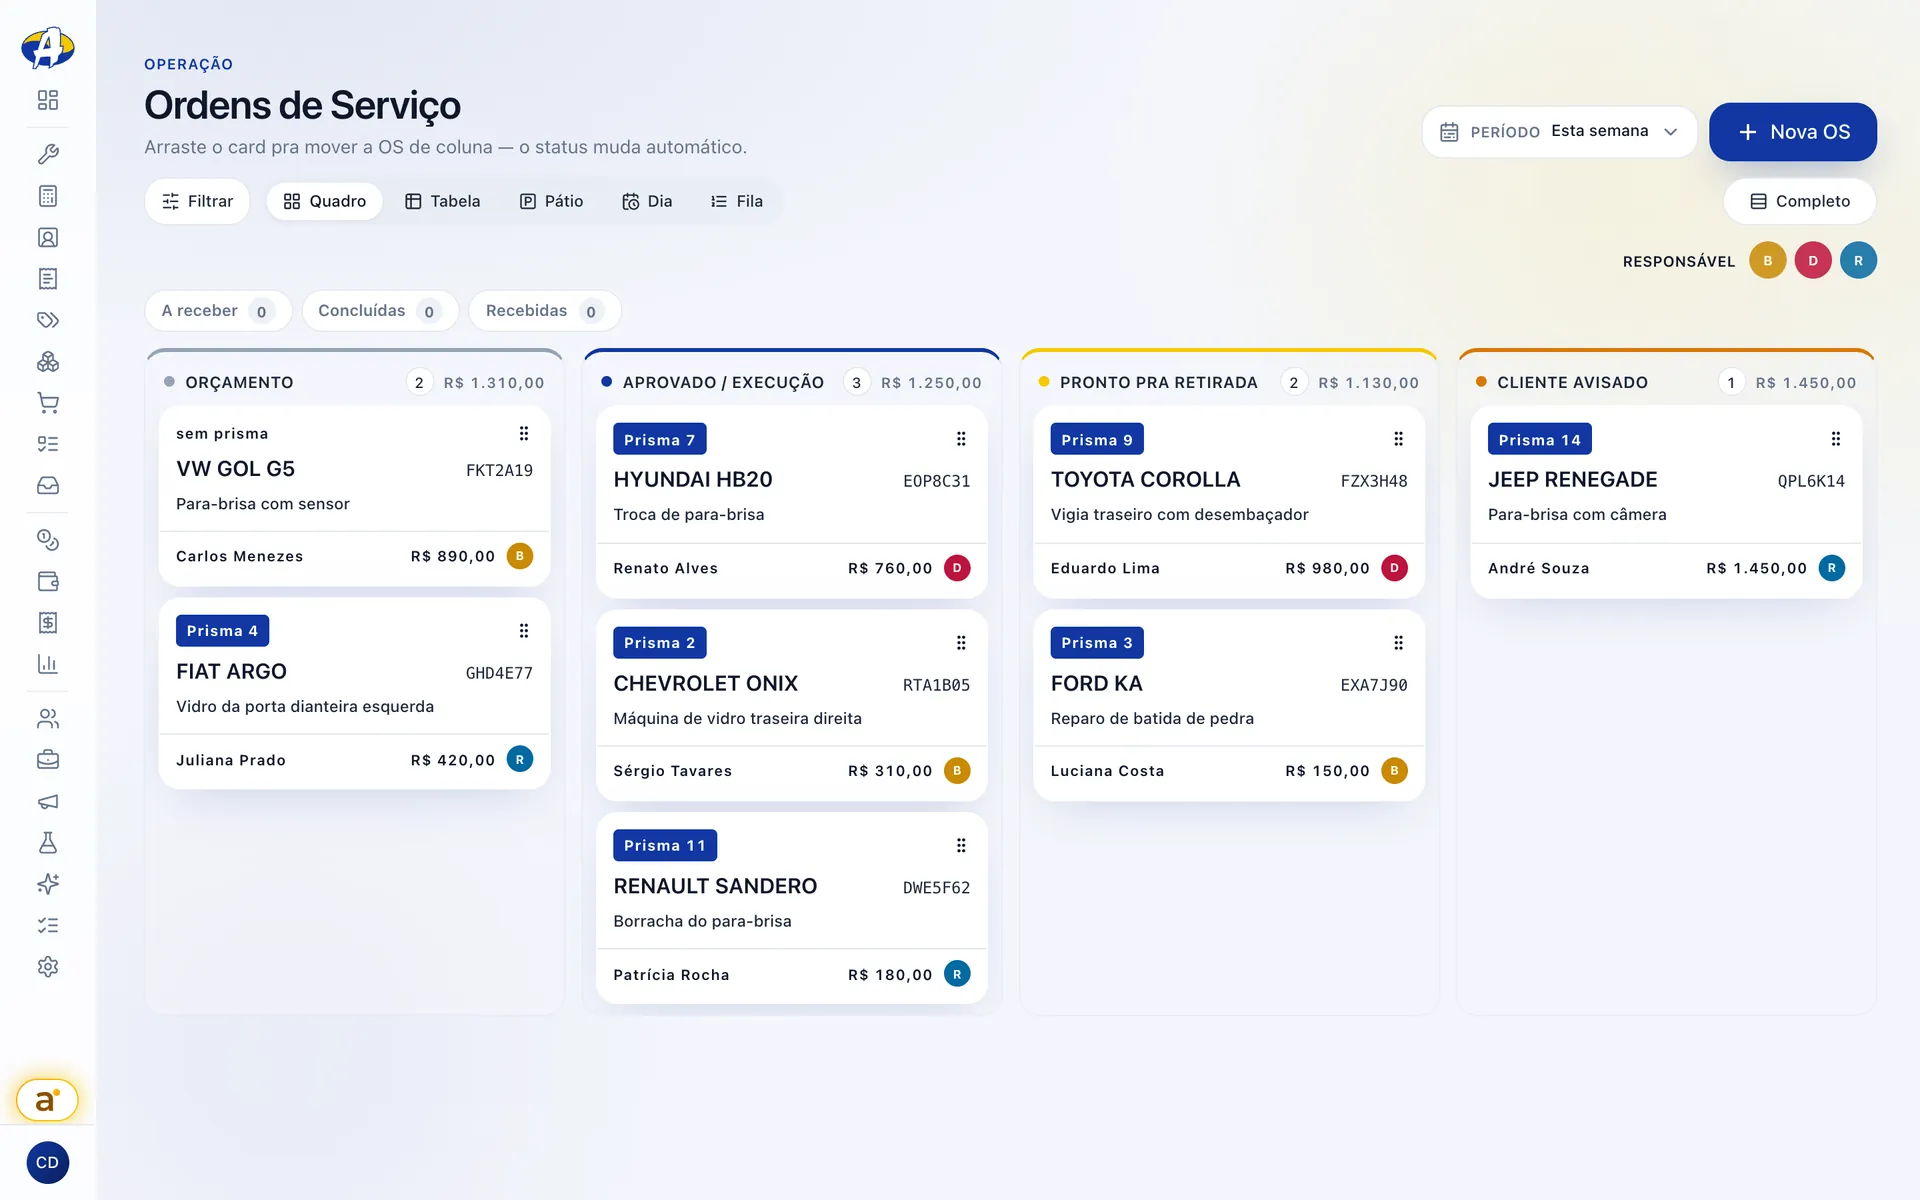Image resolution: width=1920 pixels, height=1200 pixels.
Task: Switch to the Quadro view tab
Action: click(324, 202)
